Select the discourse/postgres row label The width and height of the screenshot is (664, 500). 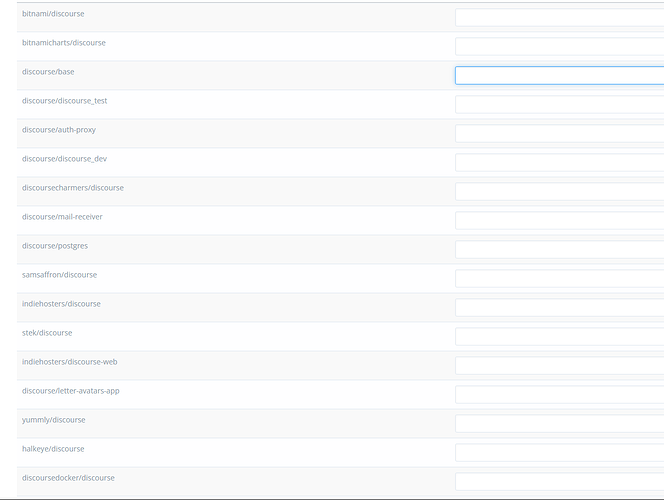(55, 246)
